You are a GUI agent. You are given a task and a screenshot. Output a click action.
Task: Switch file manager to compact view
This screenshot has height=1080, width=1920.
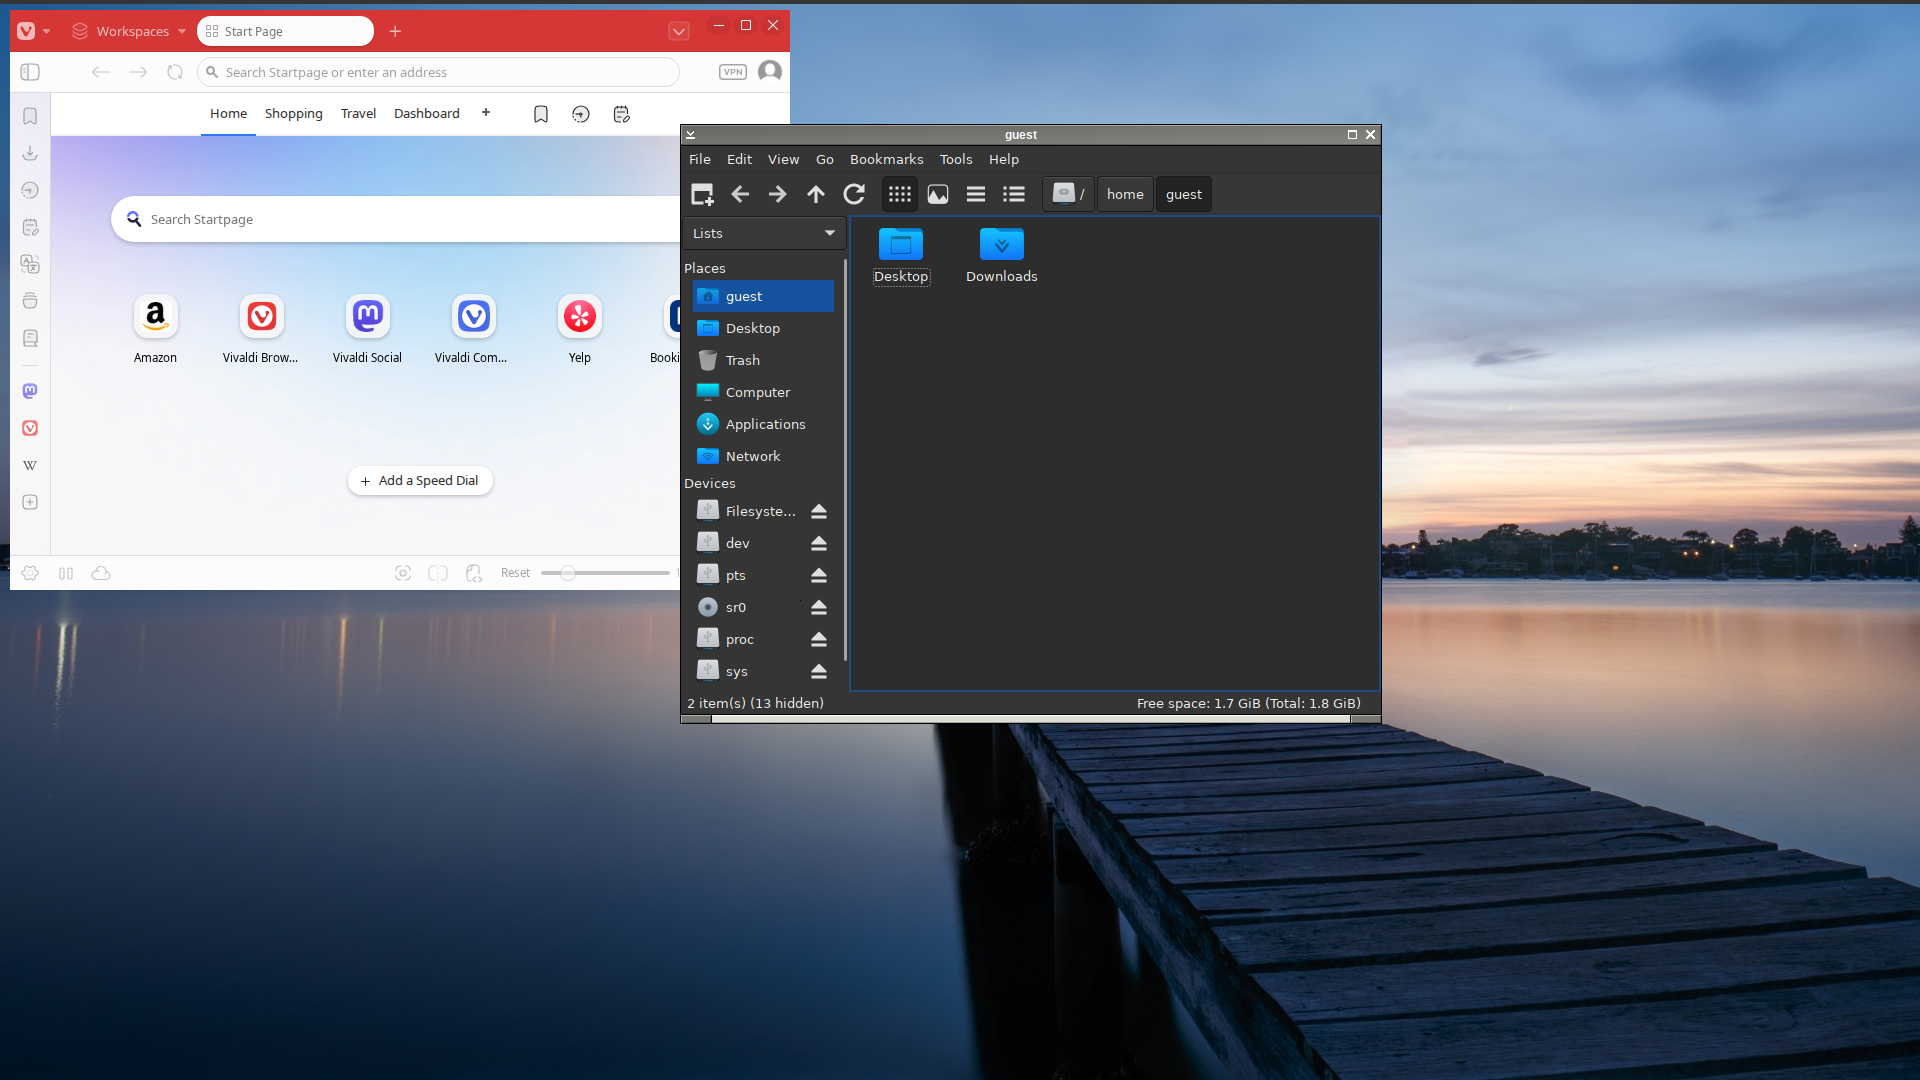coord(976,194)
